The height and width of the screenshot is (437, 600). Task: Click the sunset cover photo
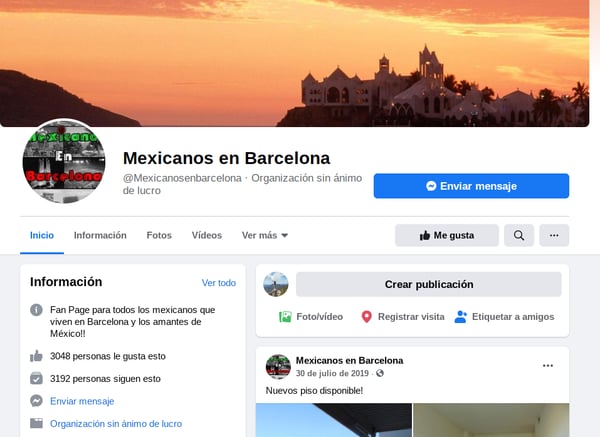(295, 63)
